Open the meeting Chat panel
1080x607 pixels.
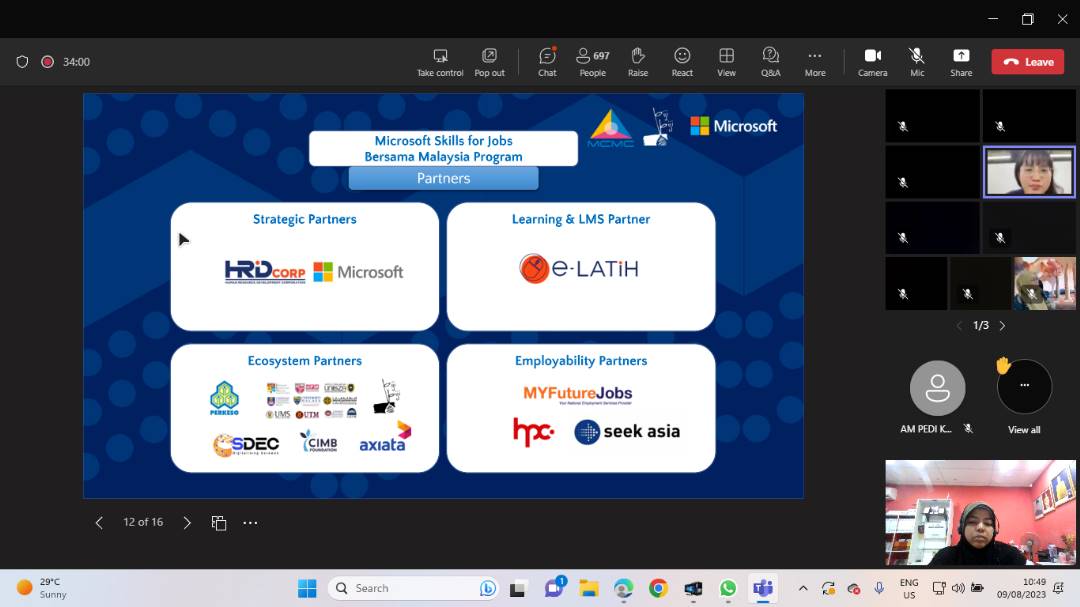tap(547, 62)
